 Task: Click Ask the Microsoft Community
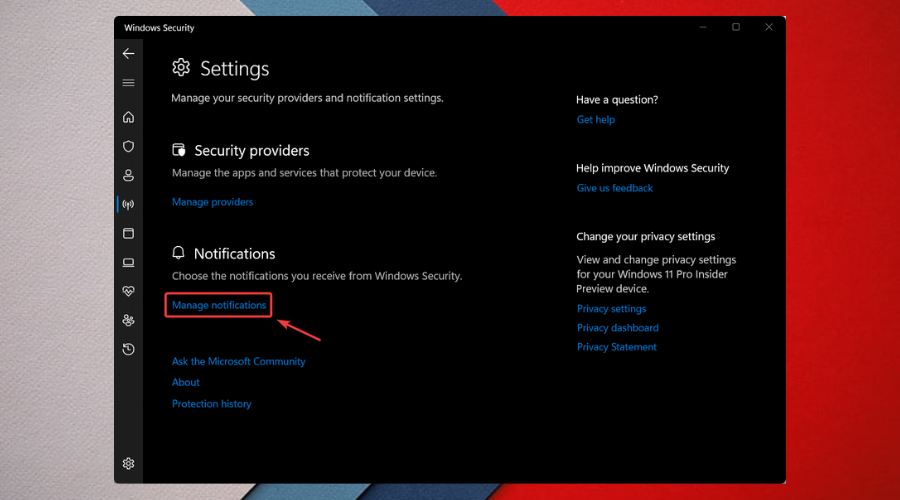point(238,362)
